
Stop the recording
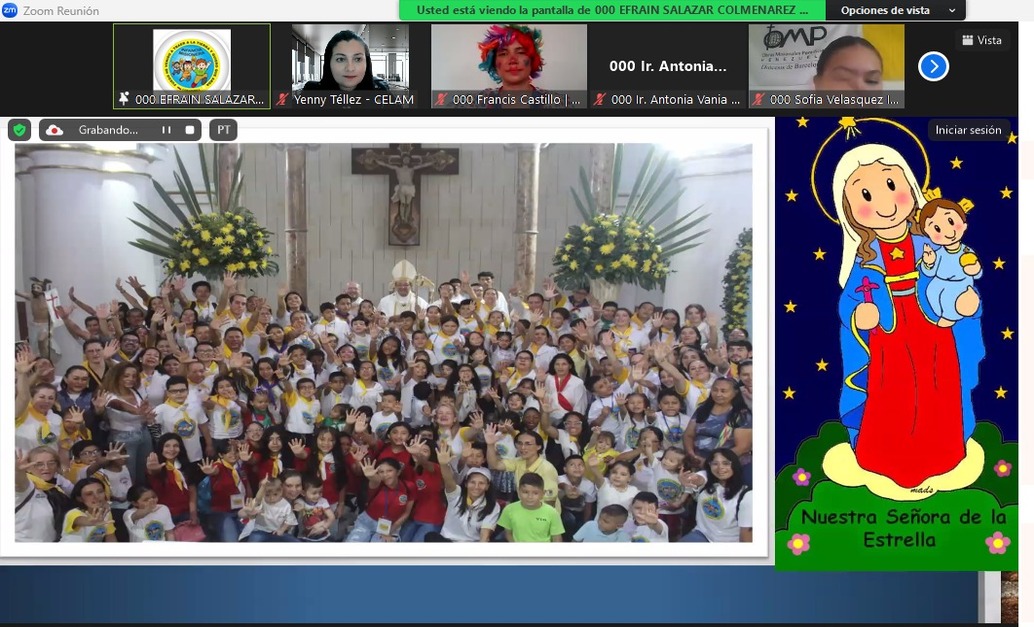[189, 130]
